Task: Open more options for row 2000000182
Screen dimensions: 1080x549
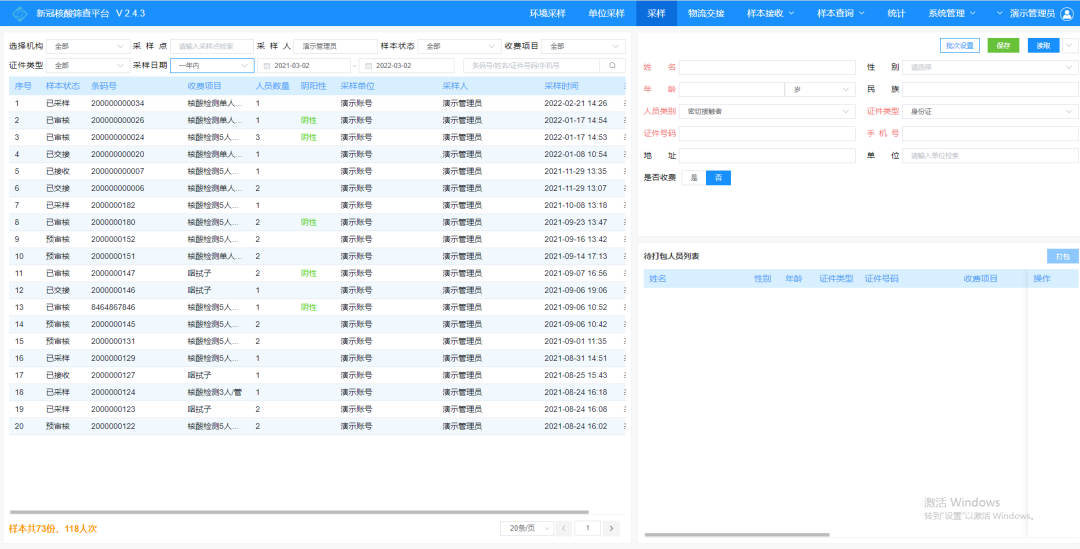Action: point(625,205)
